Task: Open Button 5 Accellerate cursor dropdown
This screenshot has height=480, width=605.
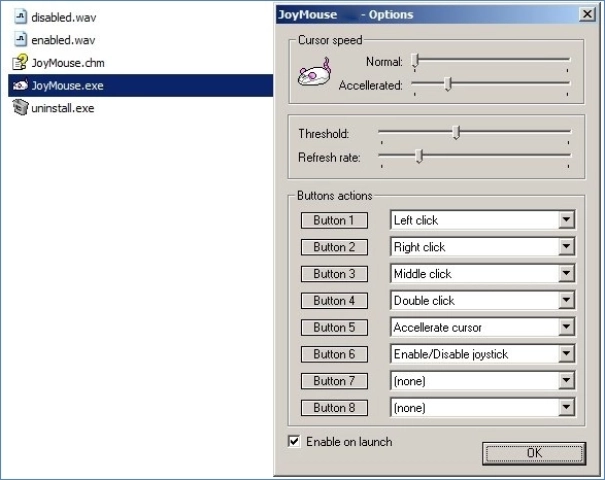Action: 566,327
